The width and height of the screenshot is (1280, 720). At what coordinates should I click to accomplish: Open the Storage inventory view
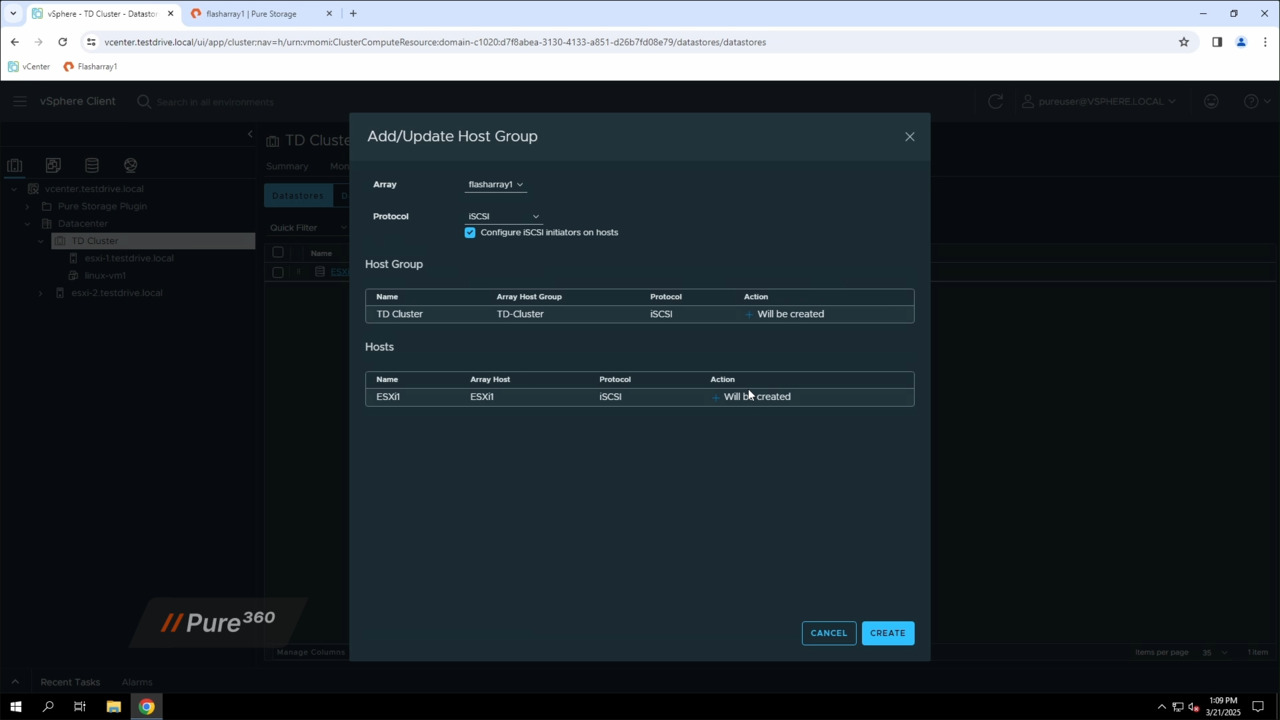(92, 165)
